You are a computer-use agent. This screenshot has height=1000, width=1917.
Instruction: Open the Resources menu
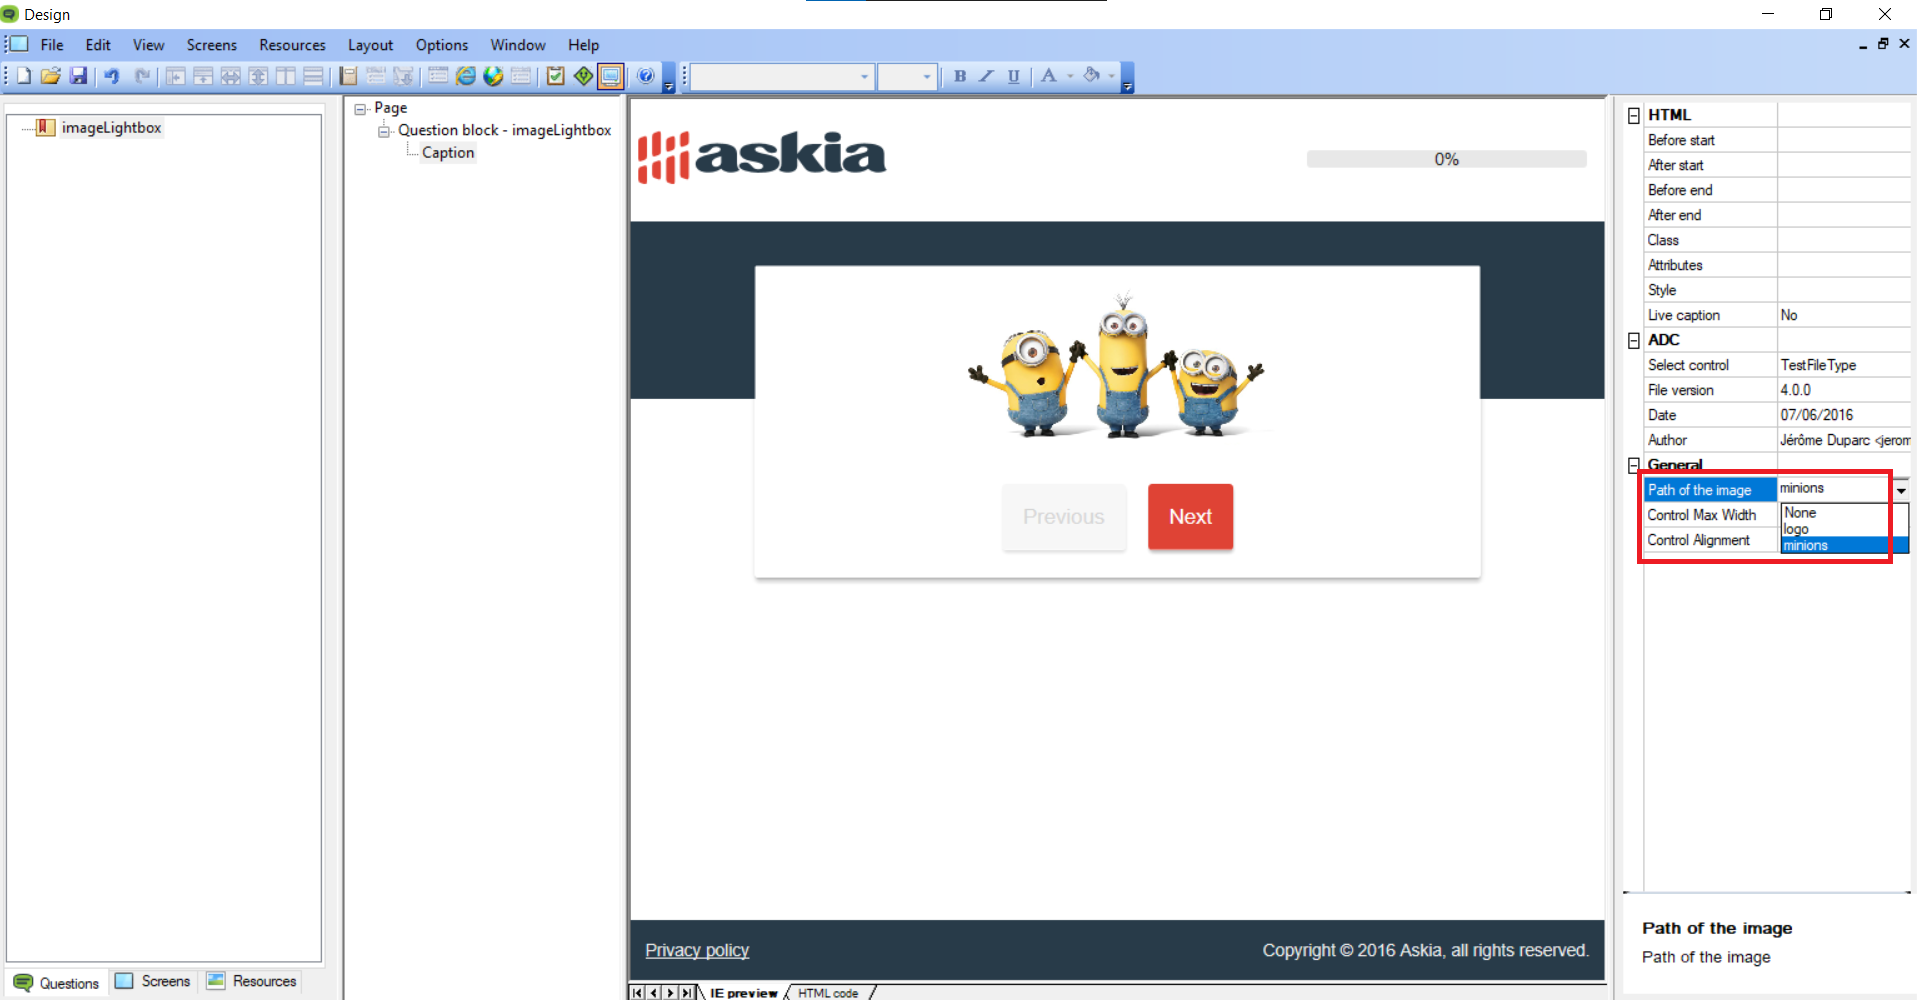click(292, 45)
